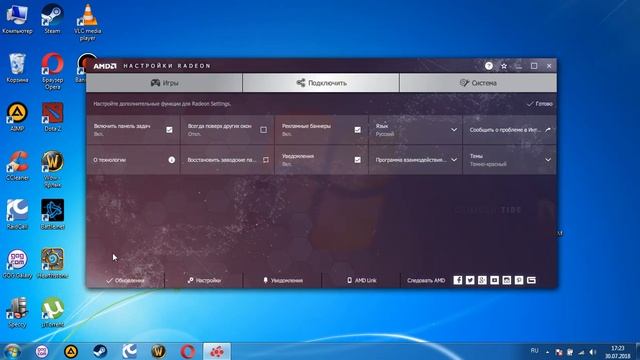This screenshot has width=640, height=360.
Task: Click the Radeon Settings taskbar button
Action: [x=217, y=351]
